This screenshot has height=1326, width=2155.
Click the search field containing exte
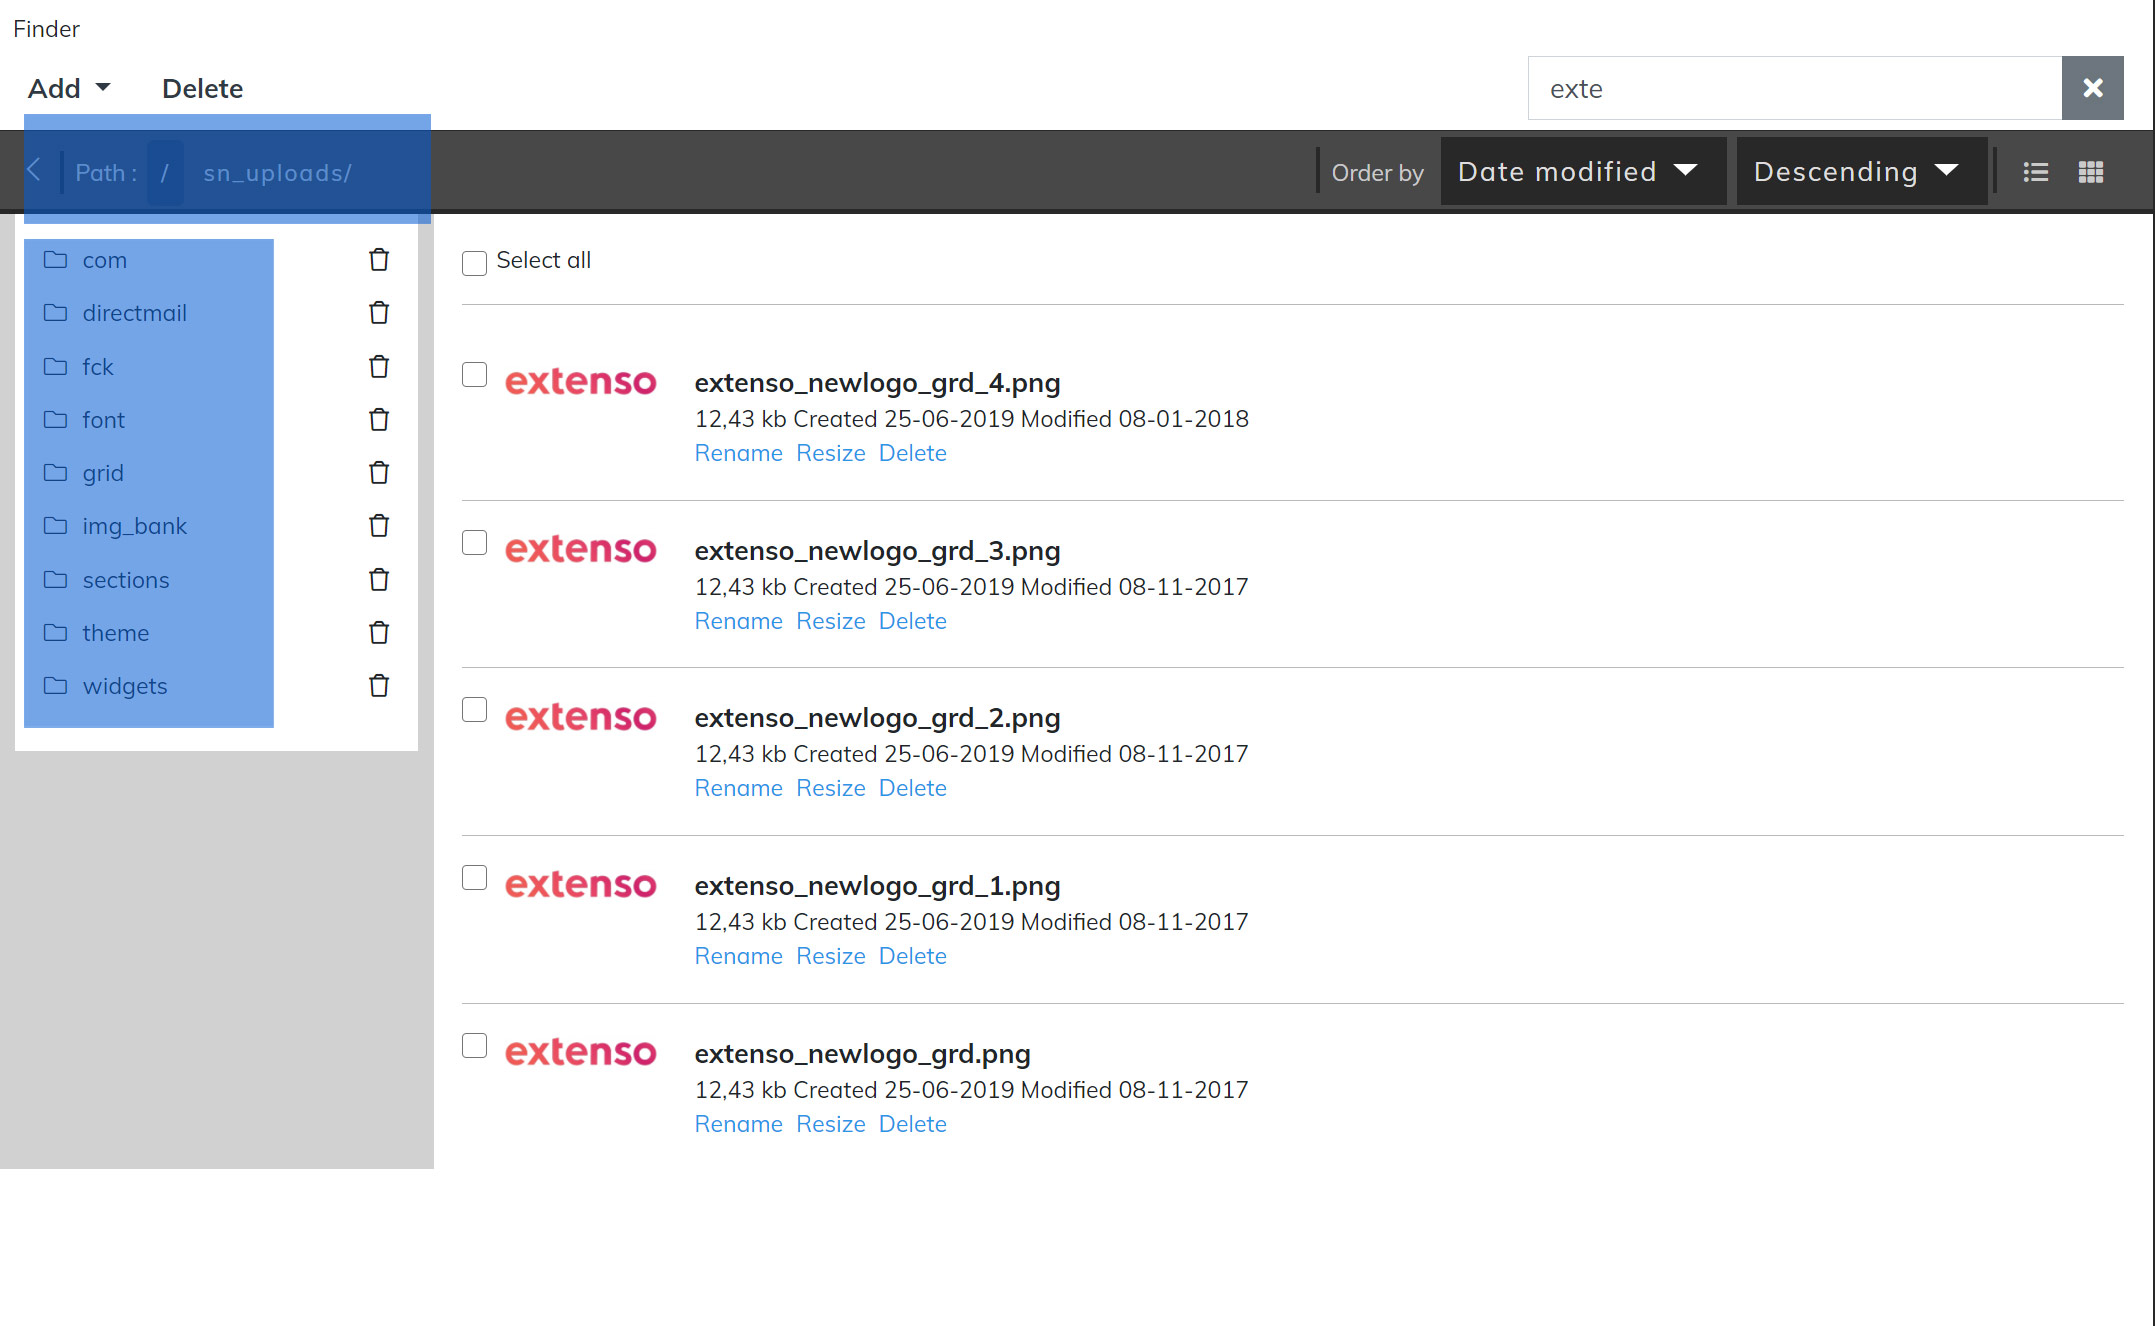click(1794, 88)
